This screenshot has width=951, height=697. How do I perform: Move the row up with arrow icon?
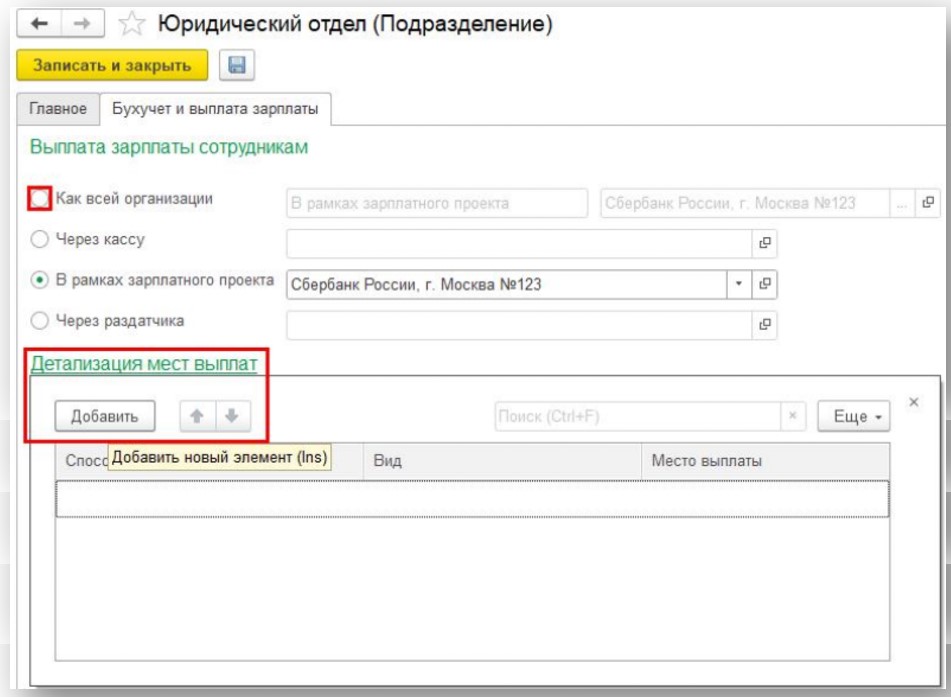click(x=197, y=416)
